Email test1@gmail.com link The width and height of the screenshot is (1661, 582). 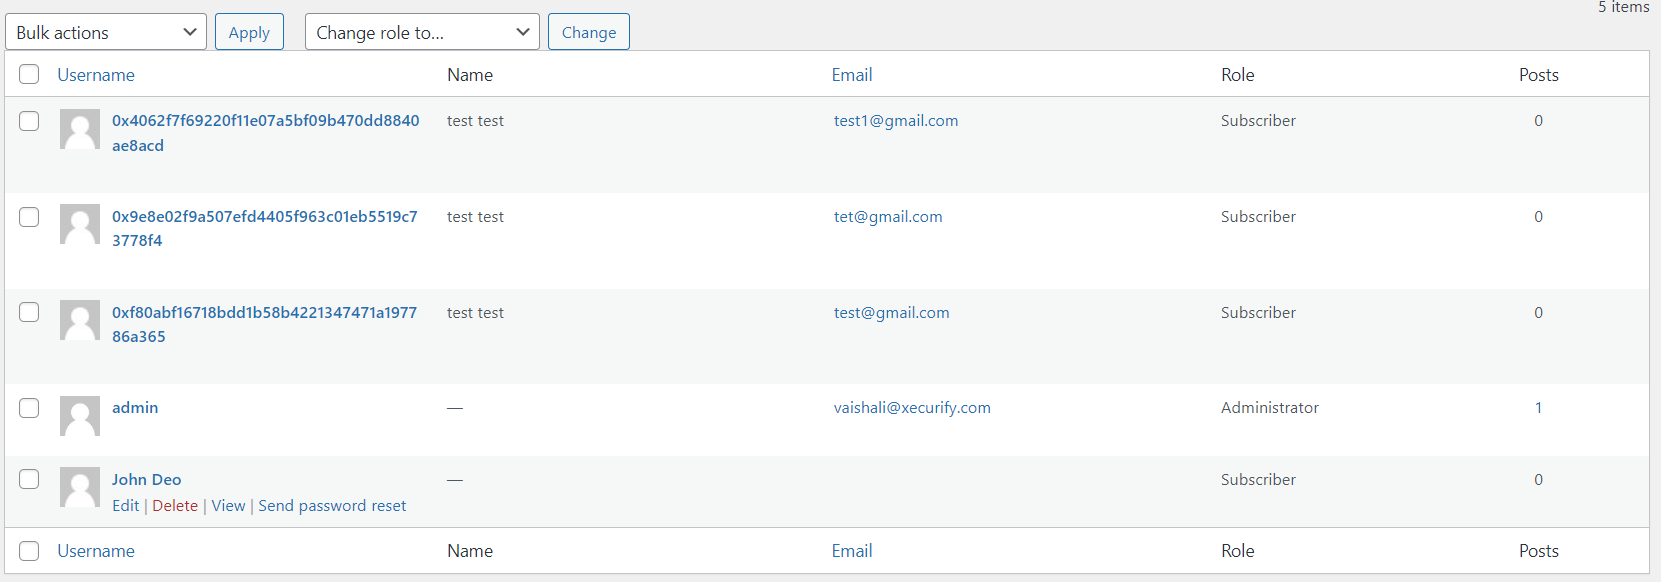coord(896,121)
